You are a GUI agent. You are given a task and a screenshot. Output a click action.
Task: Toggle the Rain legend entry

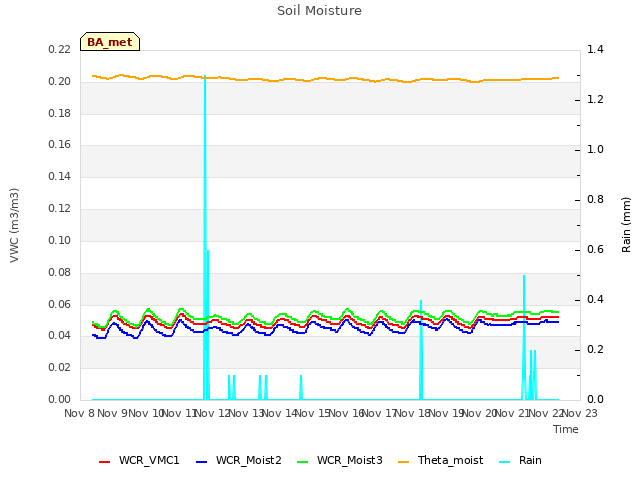(520, 460)
